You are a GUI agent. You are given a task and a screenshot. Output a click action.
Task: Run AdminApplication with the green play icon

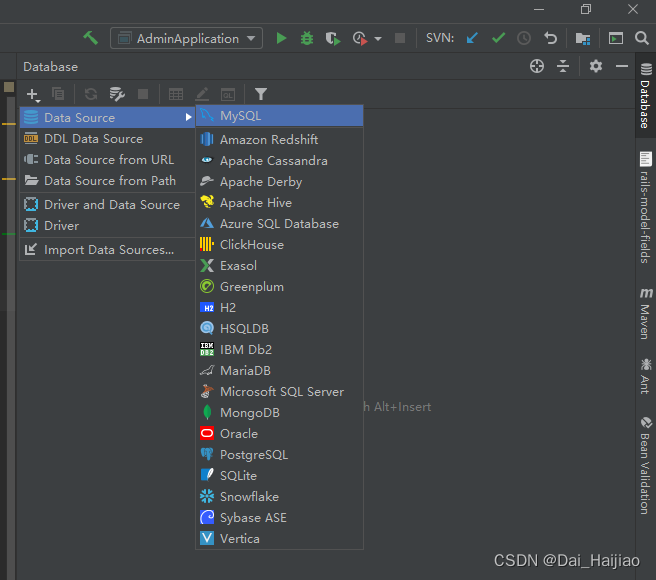click(x=281, y=38)
